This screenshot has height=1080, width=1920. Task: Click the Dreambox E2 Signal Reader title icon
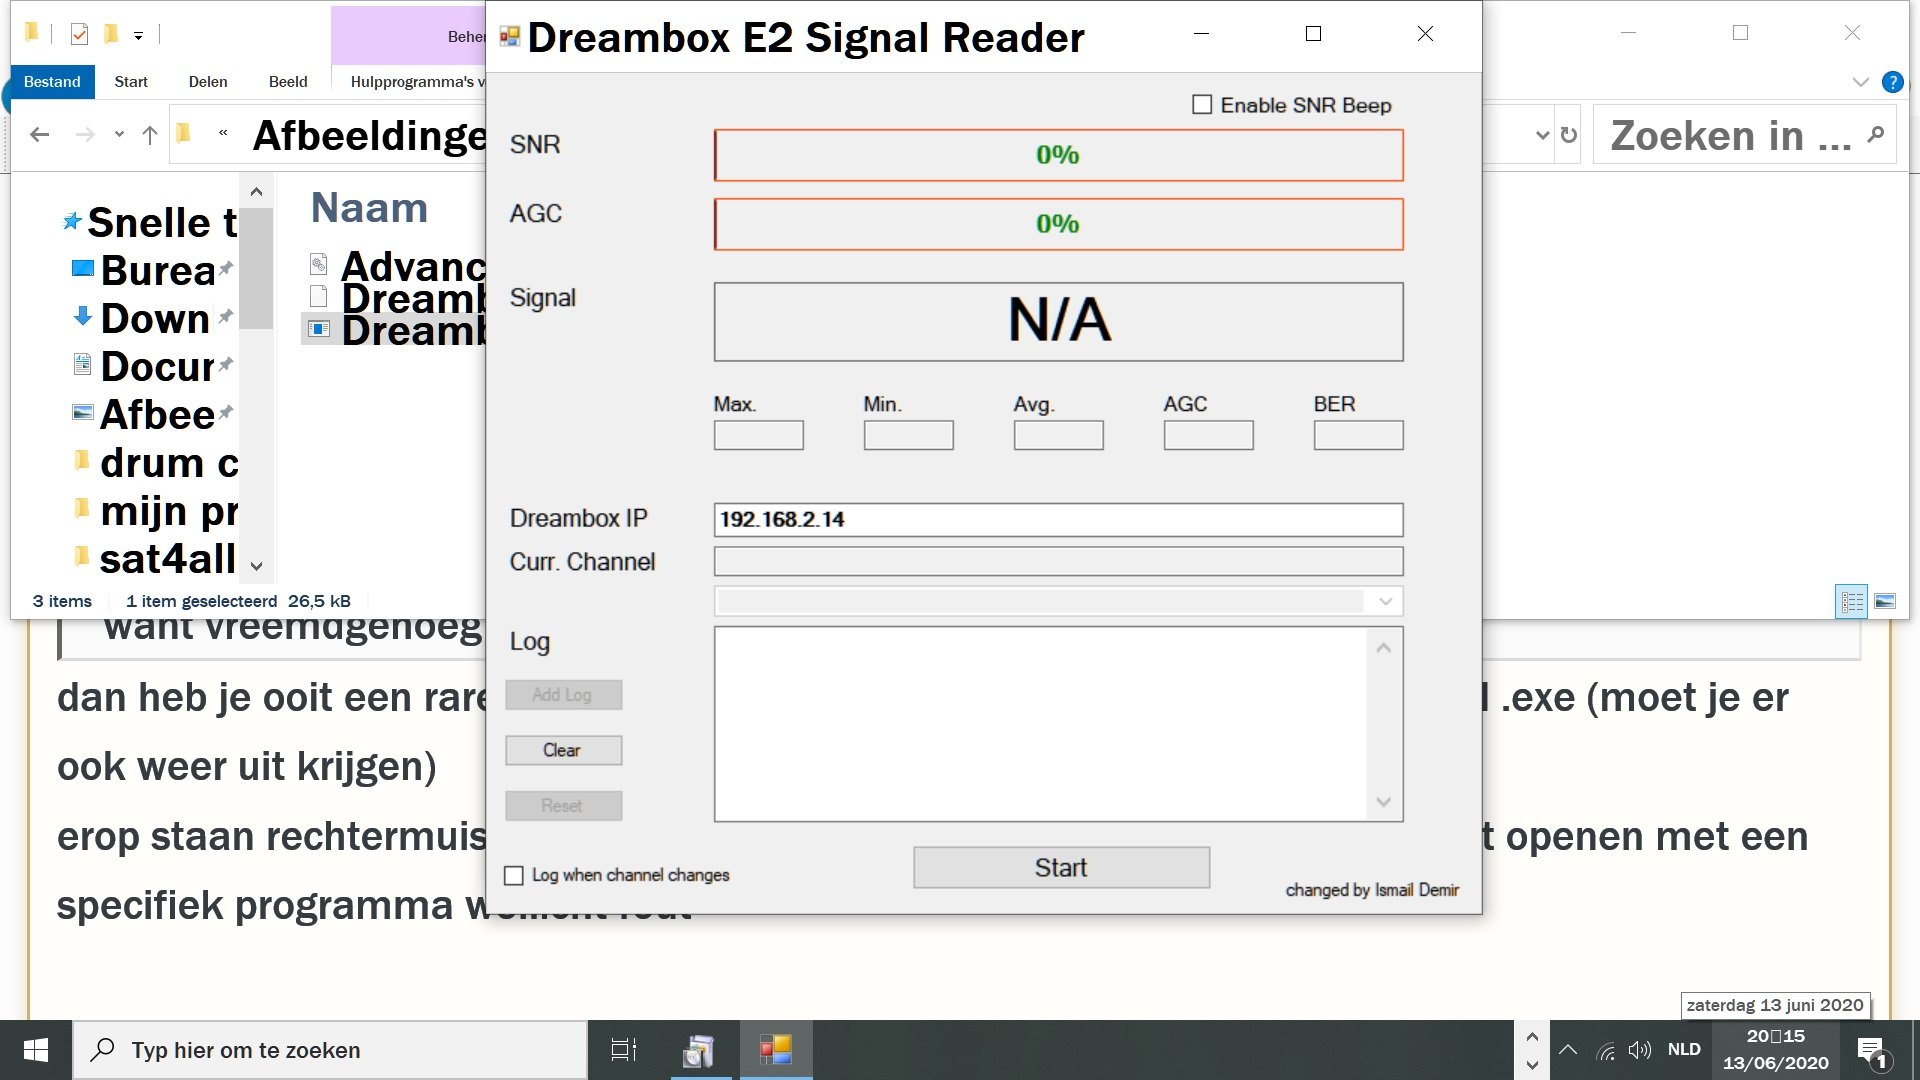click(x=510, y=37)
